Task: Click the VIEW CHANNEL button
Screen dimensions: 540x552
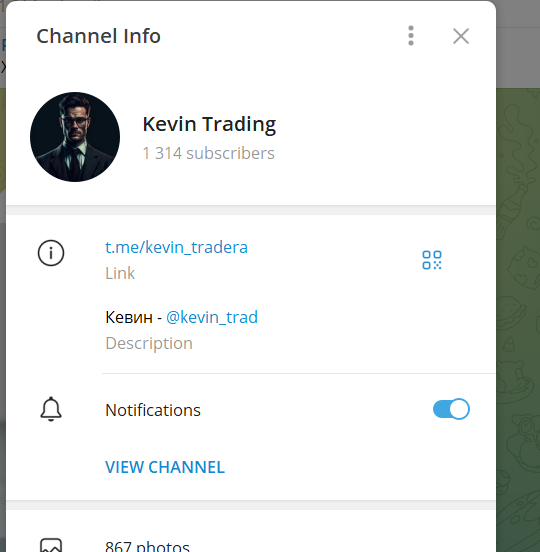Action: 165,467
